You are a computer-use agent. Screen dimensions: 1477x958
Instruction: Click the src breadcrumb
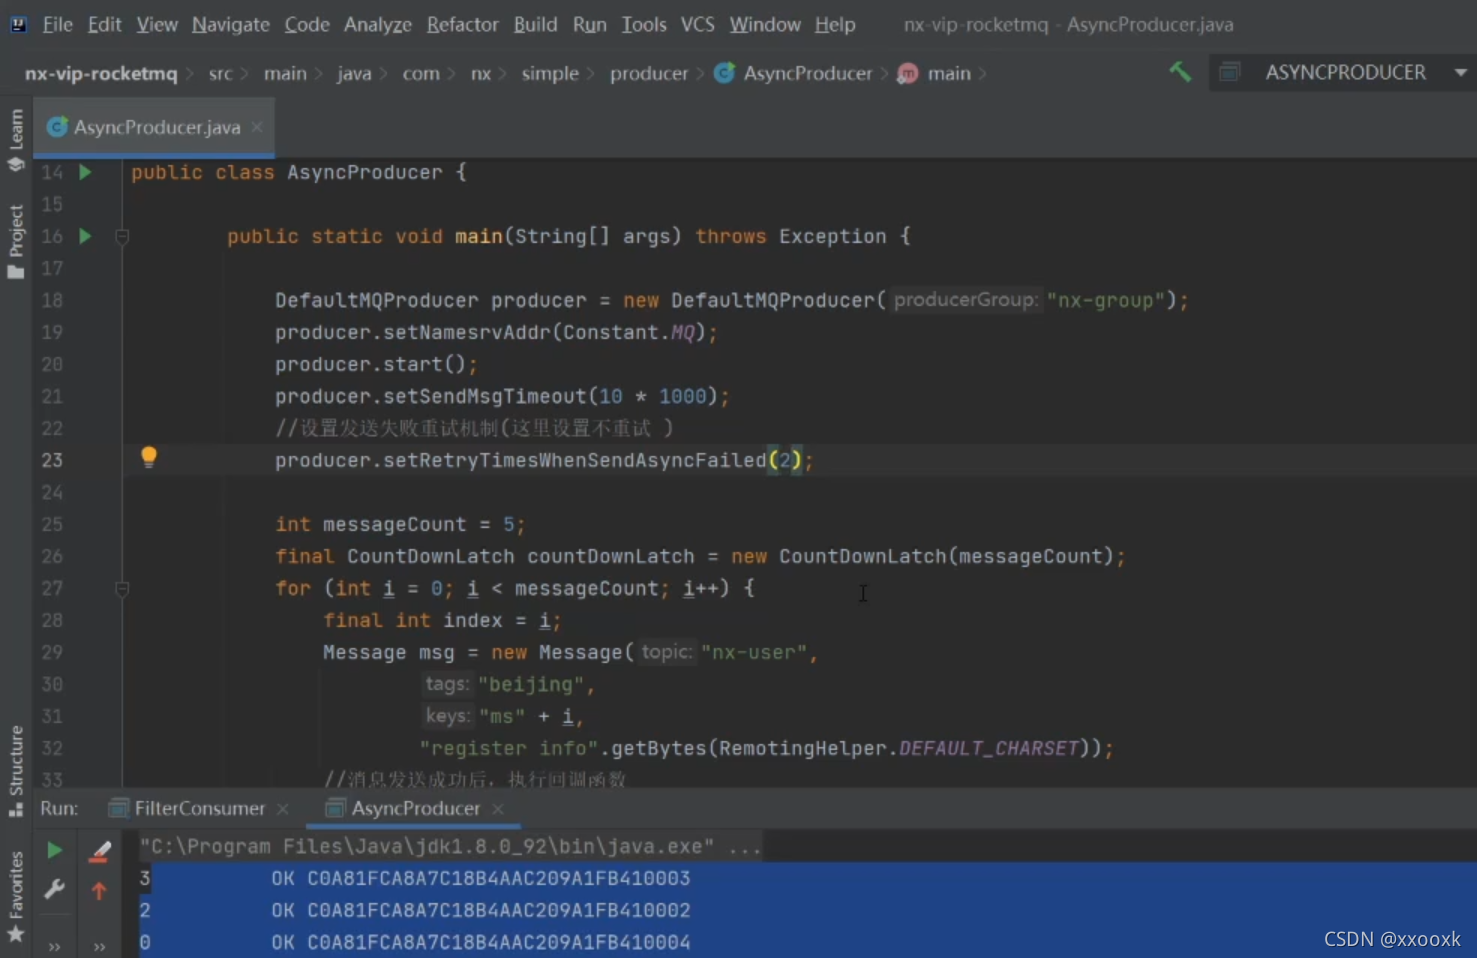(220, 73)
